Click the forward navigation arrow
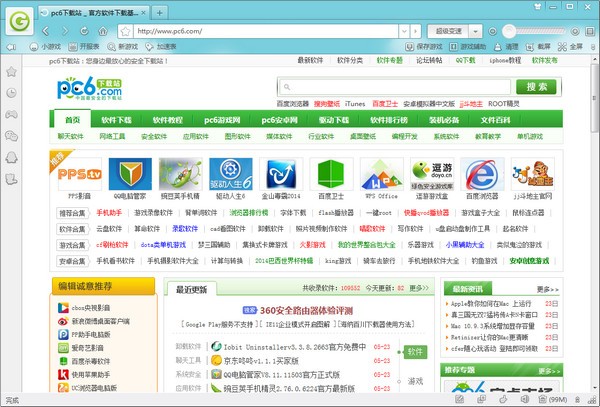The height and width of the screenshot is (407, 600). pyautogui.click(x=65, y=31)
